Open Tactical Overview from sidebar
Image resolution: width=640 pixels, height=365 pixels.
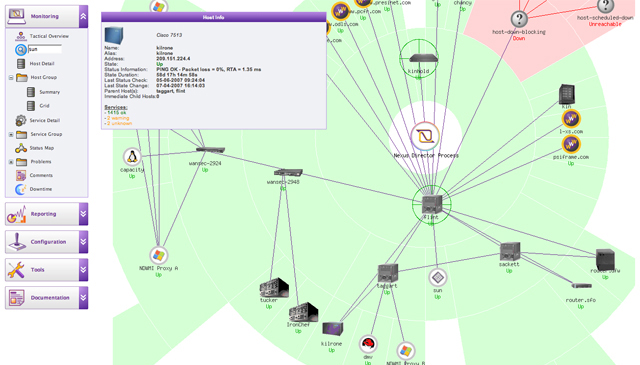[x=49, y=36]
